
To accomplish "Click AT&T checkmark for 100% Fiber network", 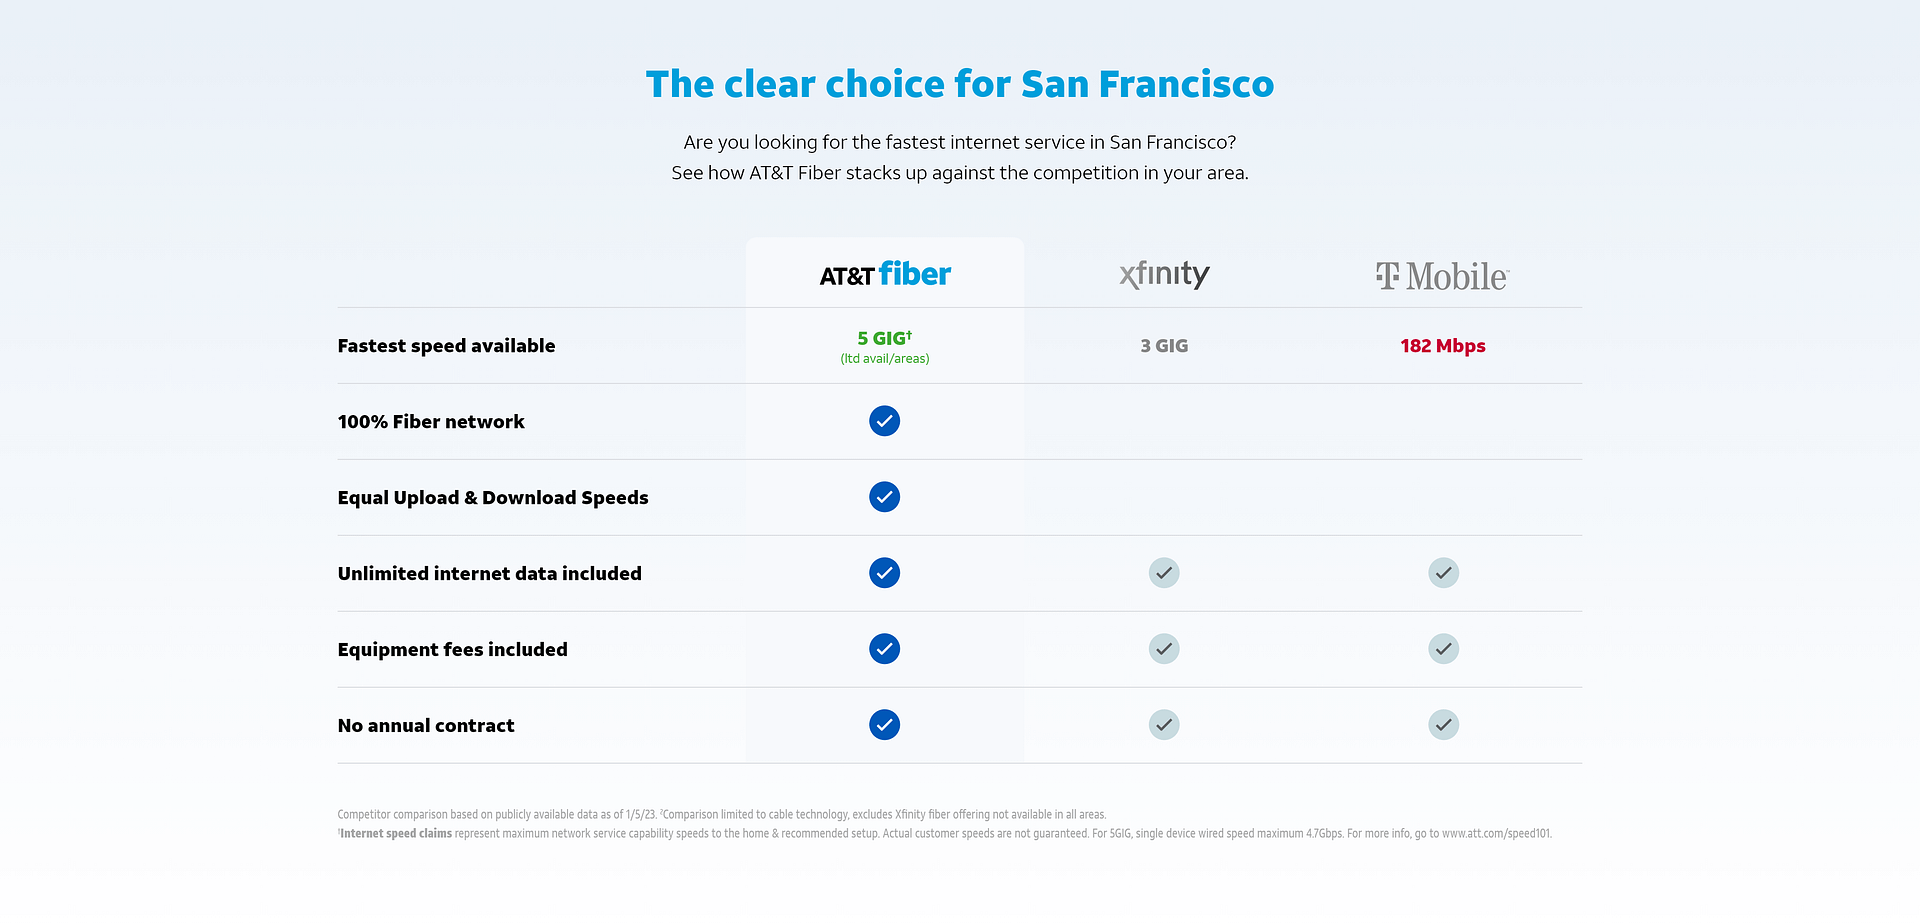I will point(884,421).
